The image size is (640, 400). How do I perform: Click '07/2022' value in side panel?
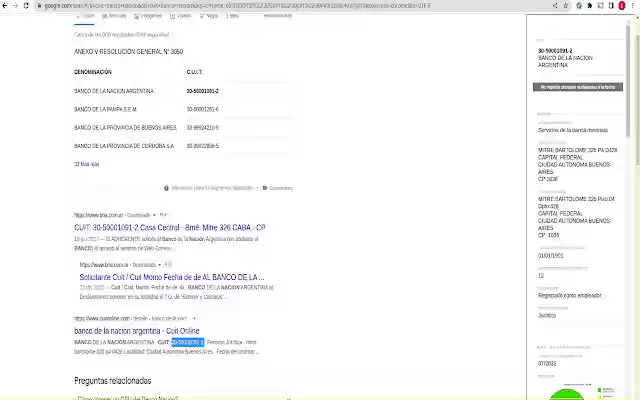547,363
